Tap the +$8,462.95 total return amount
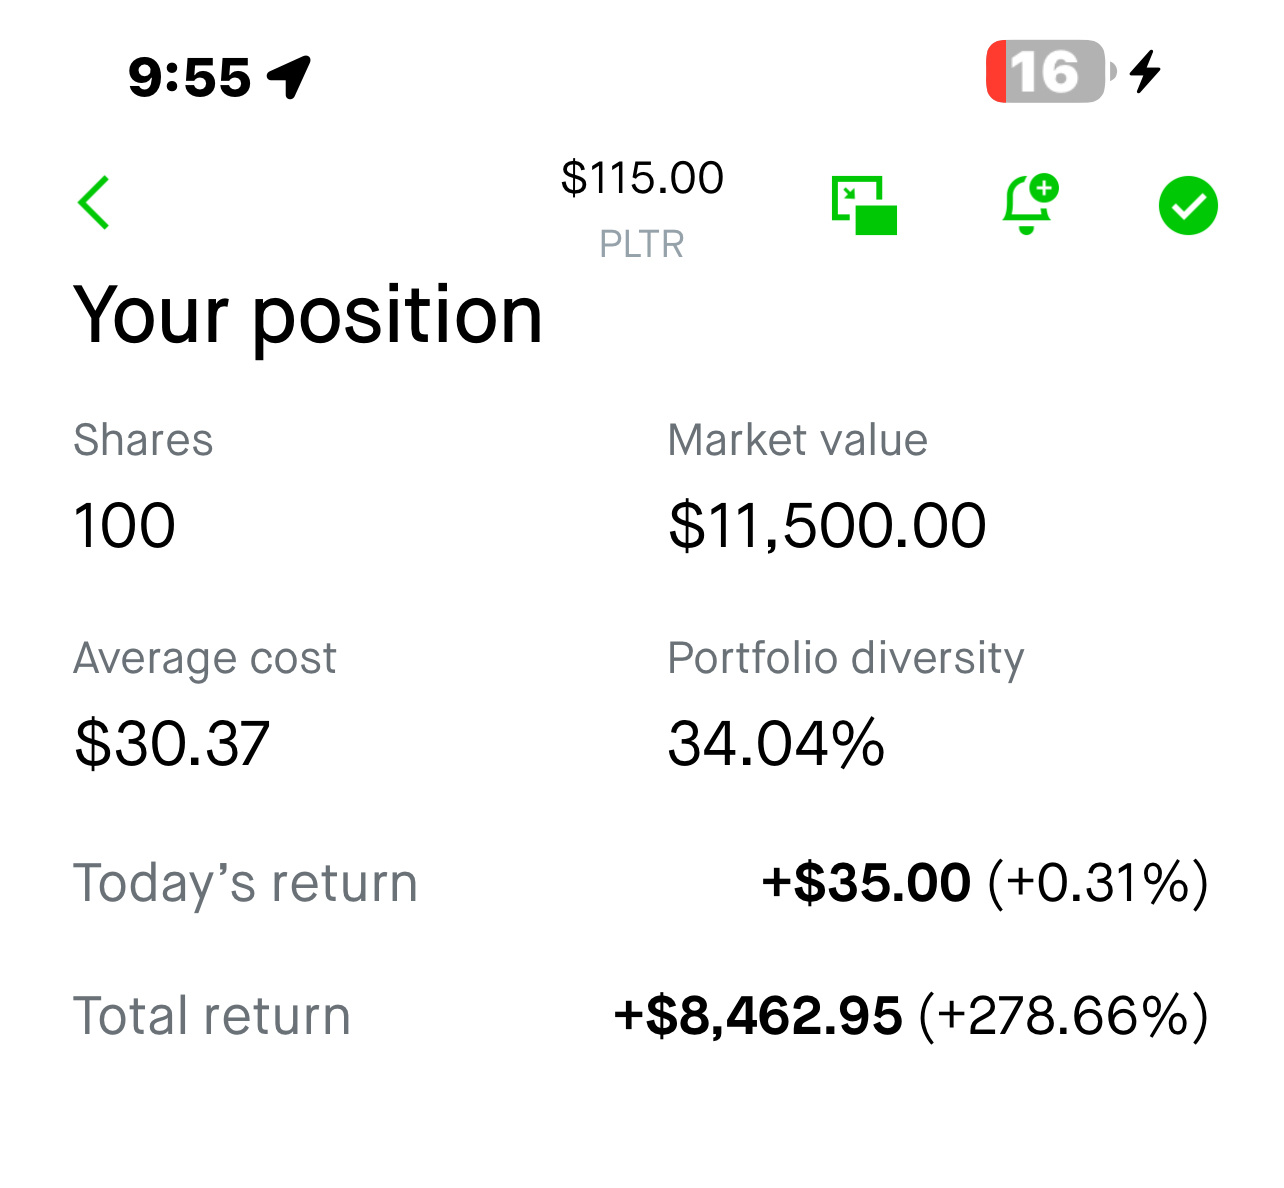The image size is (1284, 1188). click(758, 1016)
